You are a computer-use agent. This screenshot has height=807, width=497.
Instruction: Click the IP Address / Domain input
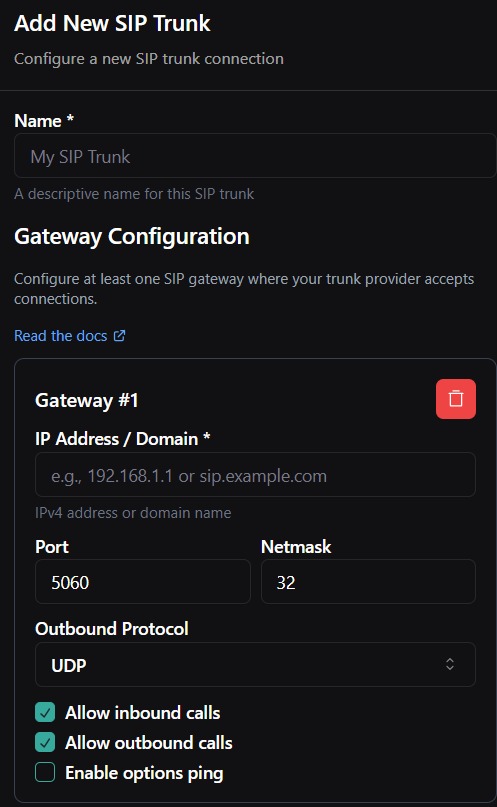click(255, 475)
